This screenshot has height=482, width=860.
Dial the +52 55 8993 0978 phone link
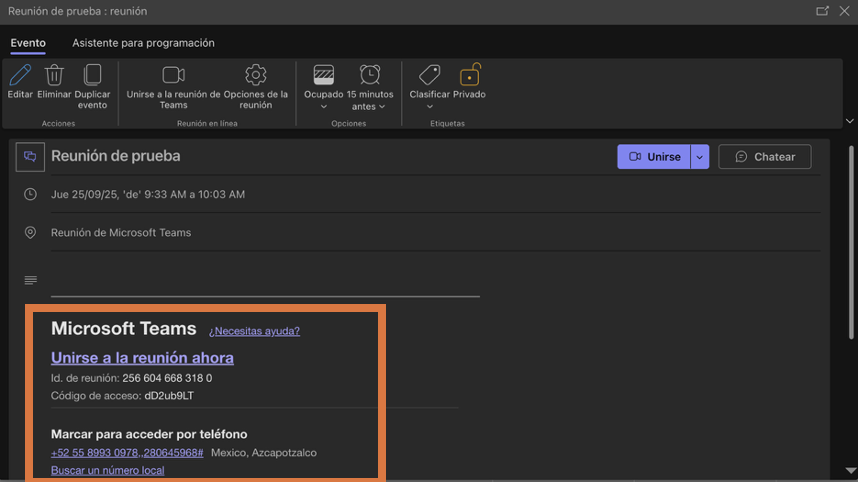[x=127, y=453]
